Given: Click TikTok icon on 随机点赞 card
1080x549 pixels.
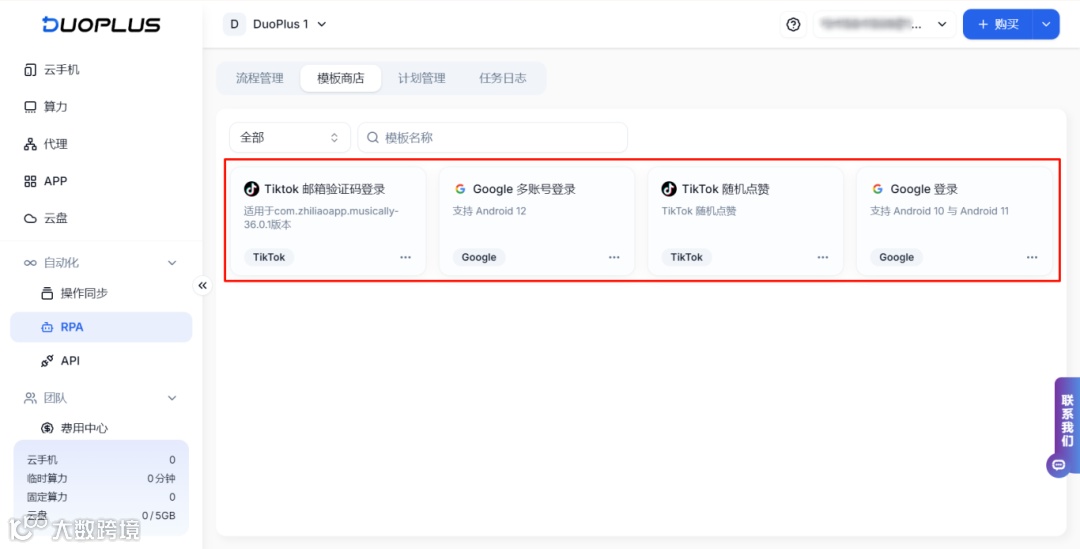Looking at the screenshot, I should [x=669, y=189].
